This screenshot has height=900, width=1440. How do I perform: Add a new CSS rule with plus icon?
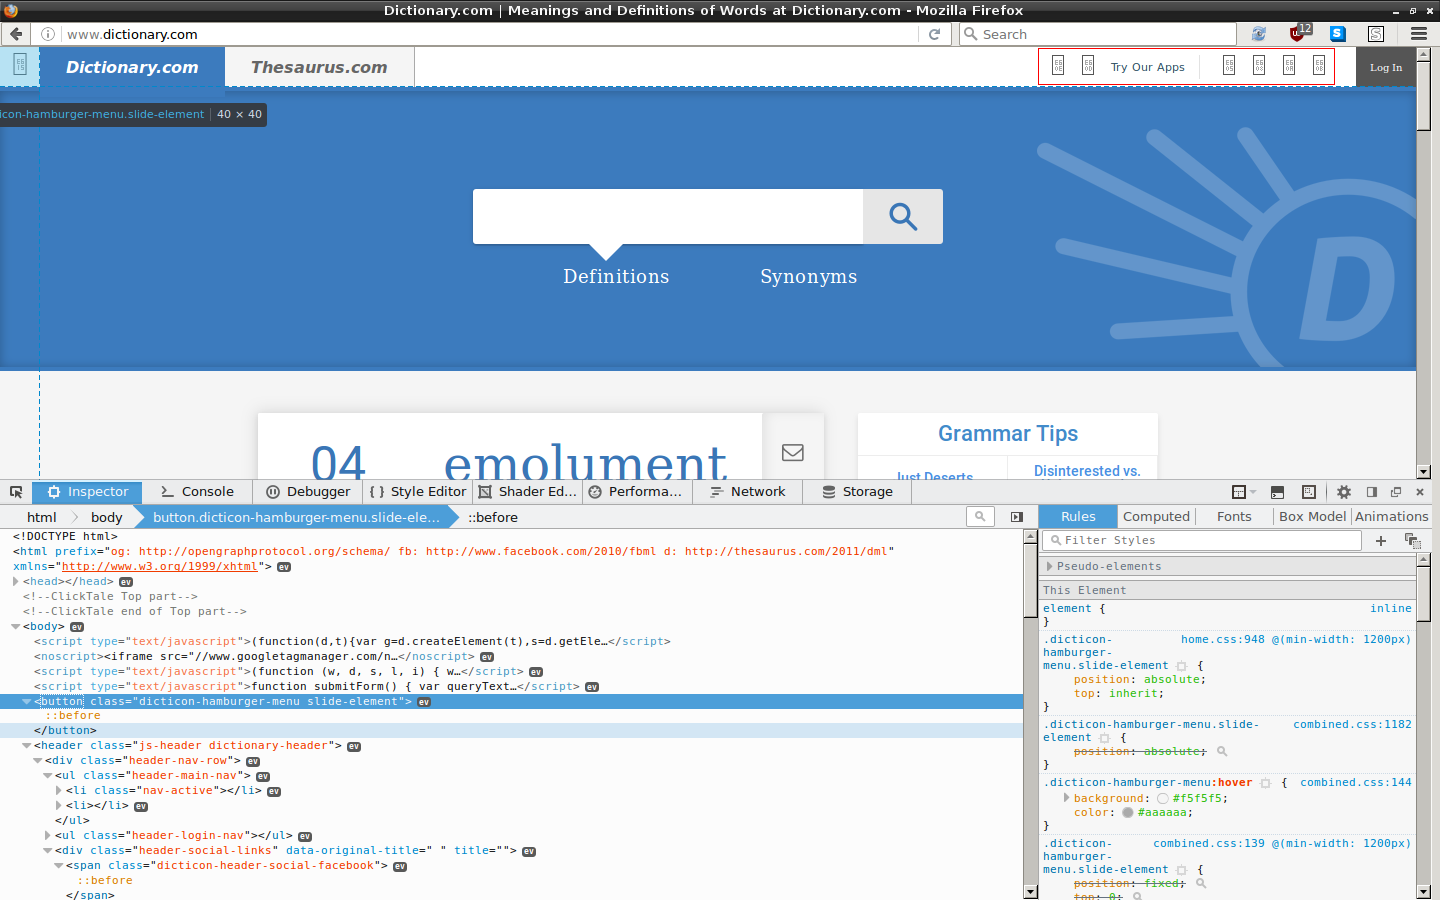(x=1381, y=541)
